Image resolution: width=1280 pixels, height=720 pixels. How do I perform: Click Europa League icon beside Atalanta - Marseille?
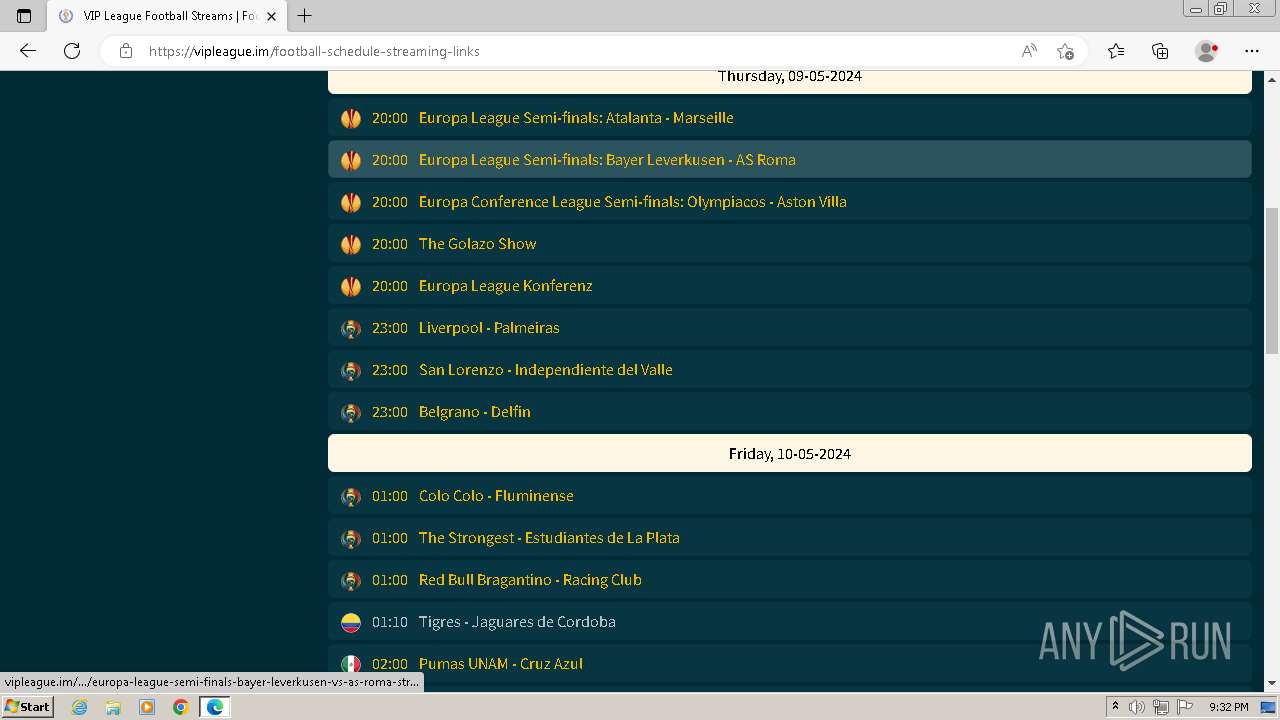(x=350, y=118)
